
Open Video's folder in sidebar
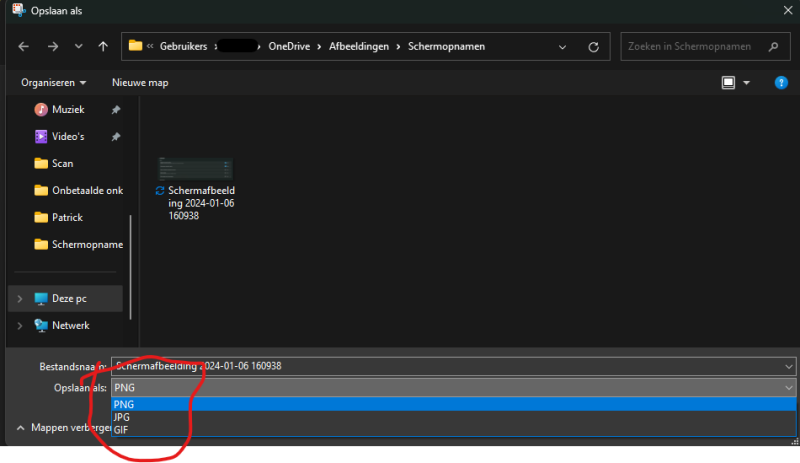(x=68, y=136)
